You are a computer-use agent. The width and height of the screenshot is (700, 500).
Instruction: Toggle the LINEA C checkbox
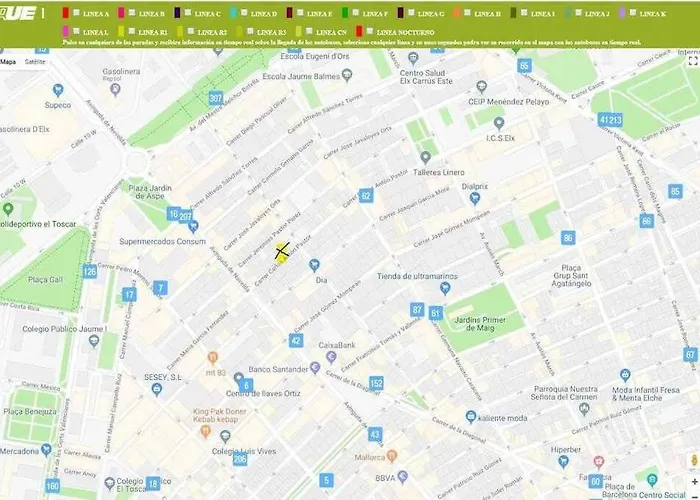coord(188,13)
